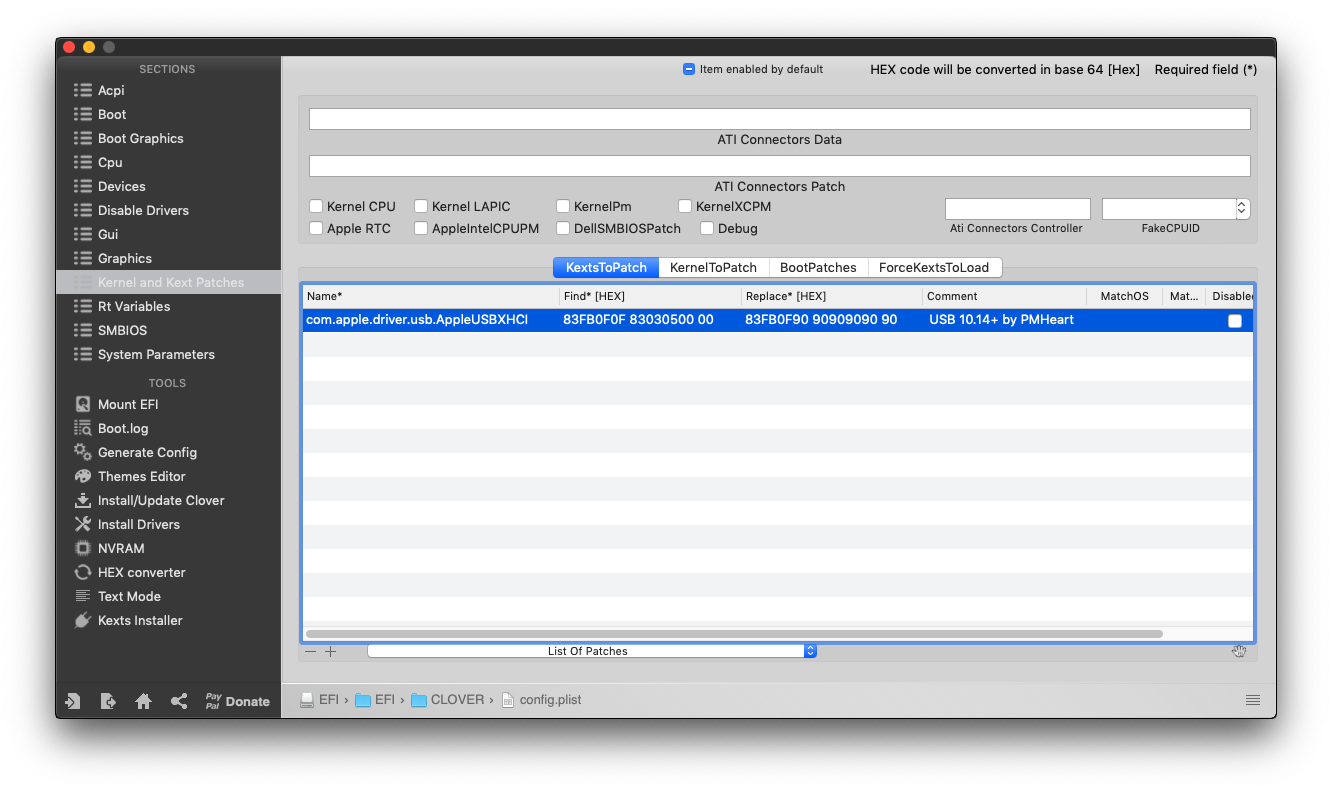Toggle the Debug checkbox

707,228
